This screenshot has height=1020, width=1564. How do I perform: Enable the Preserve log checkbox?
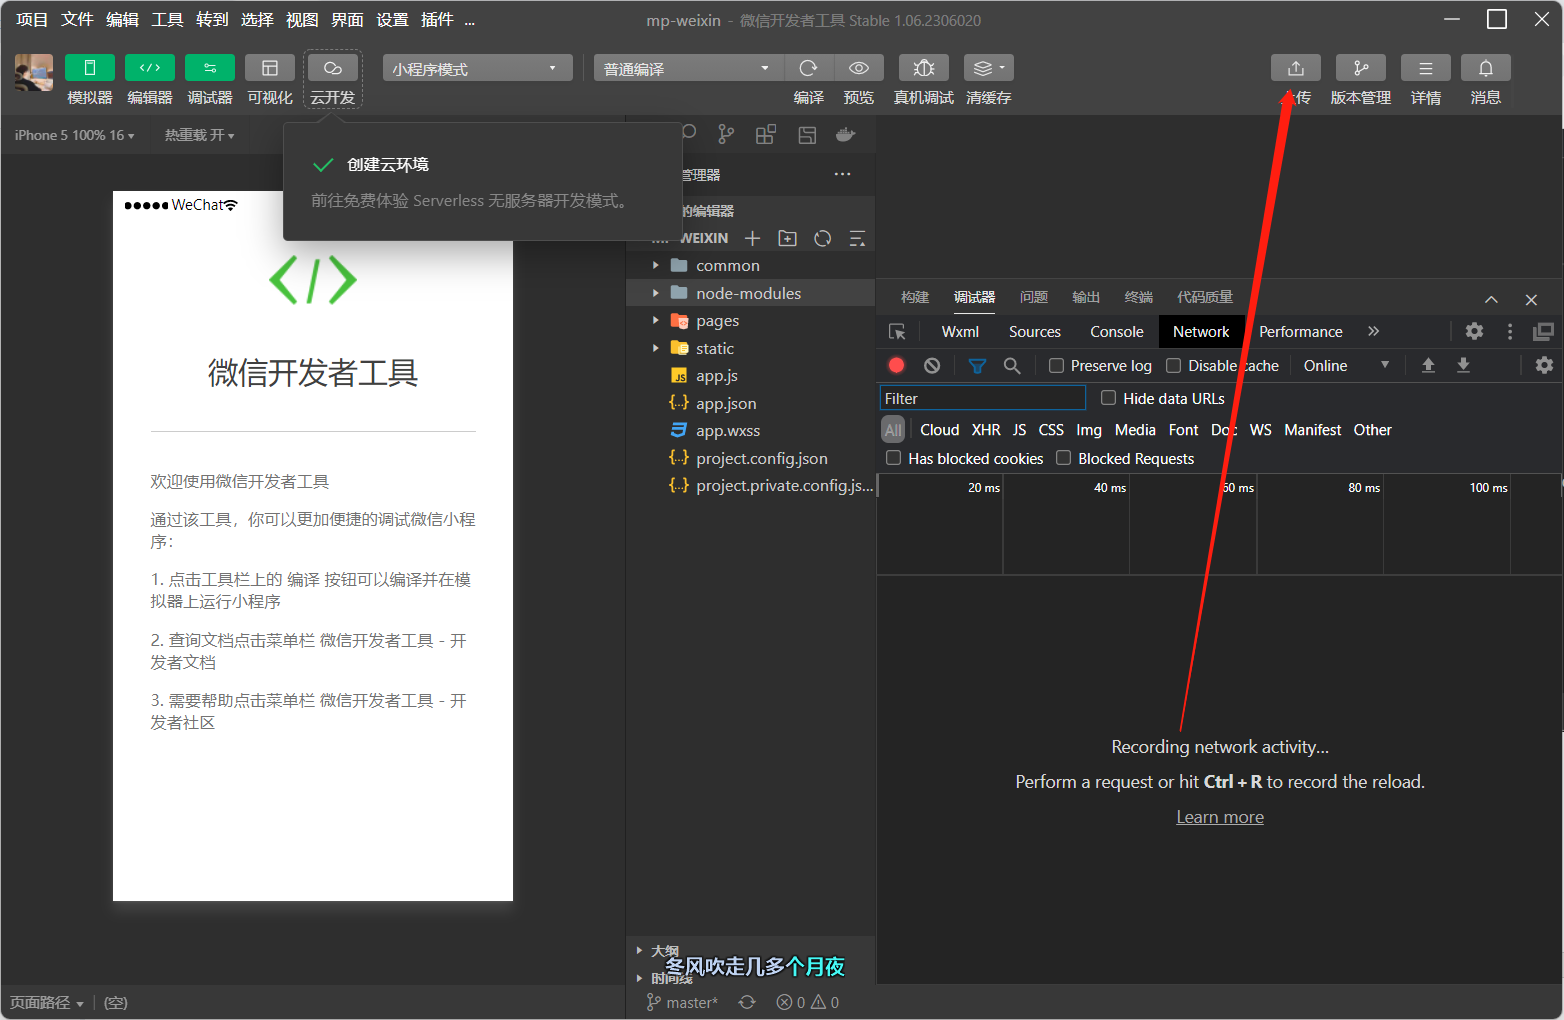point(1056,366)
